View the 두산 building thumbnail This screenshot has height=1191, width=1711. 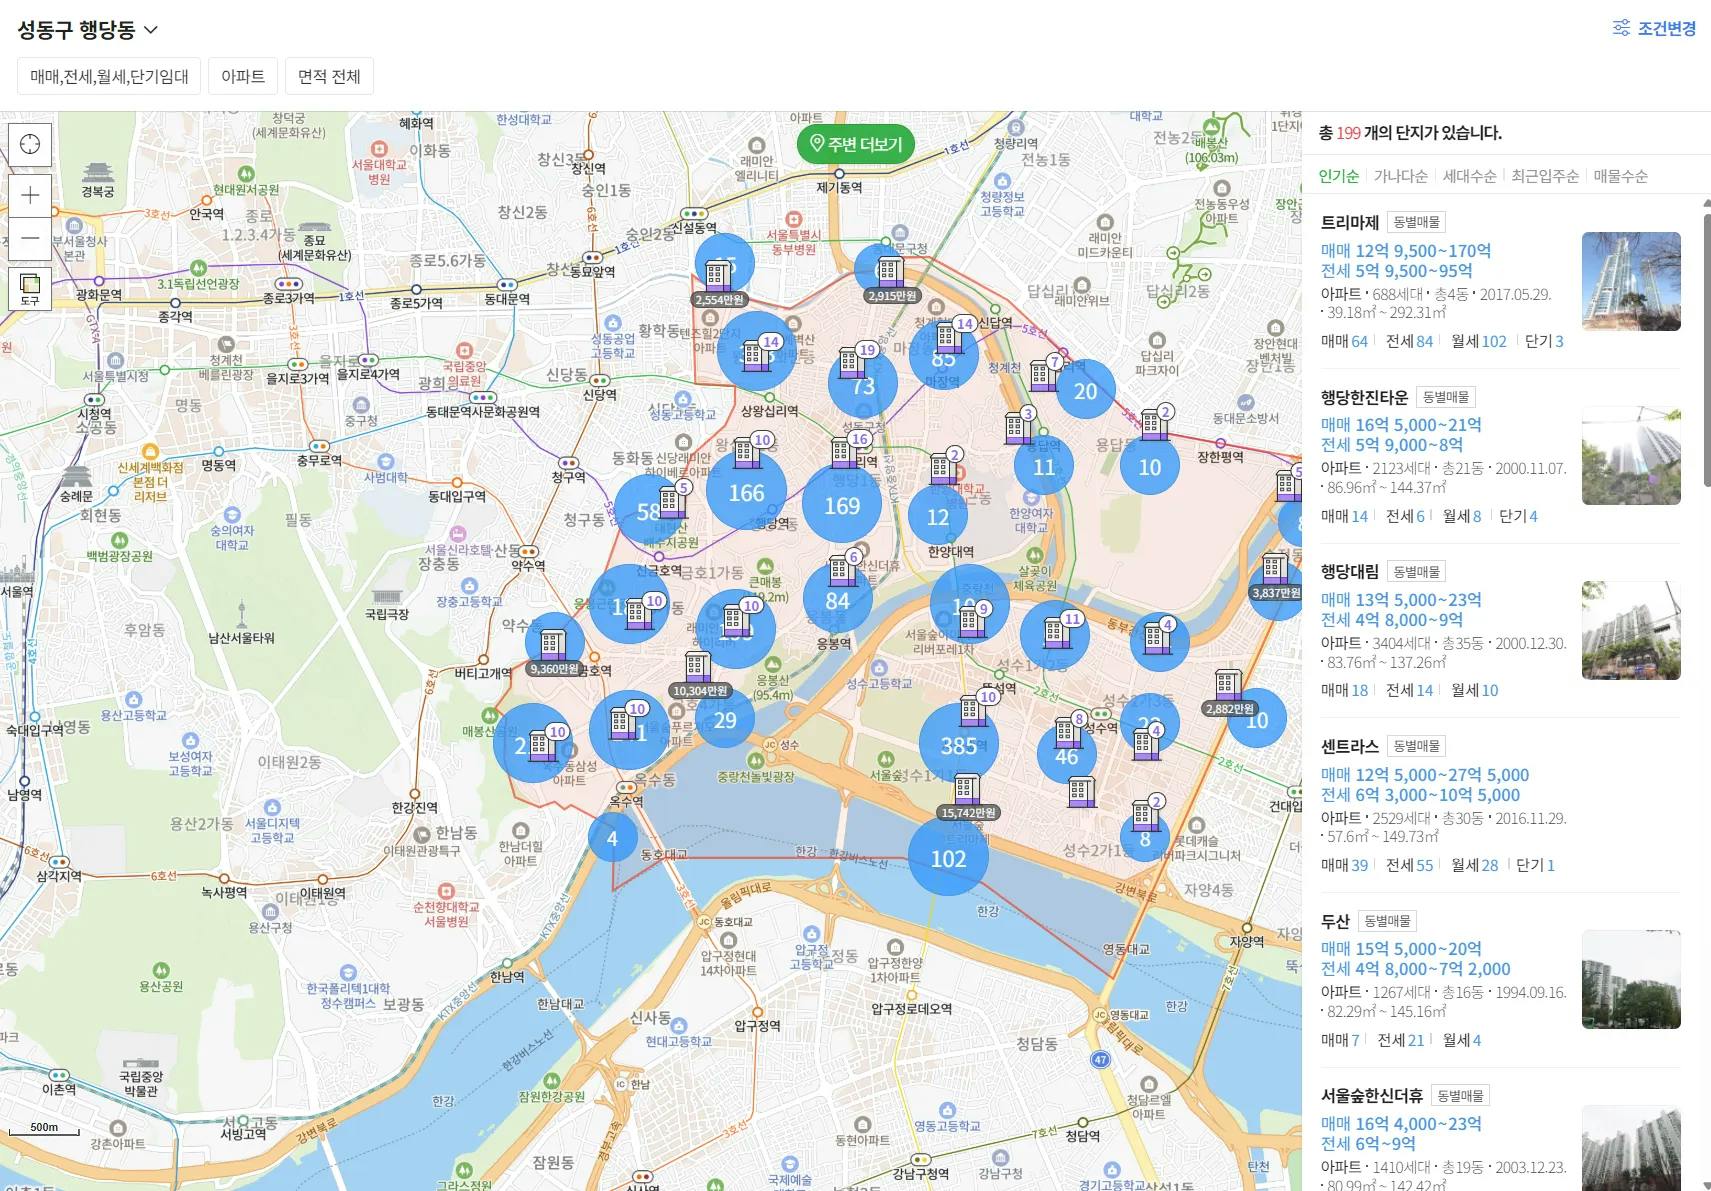click(x=1631, y=980)
